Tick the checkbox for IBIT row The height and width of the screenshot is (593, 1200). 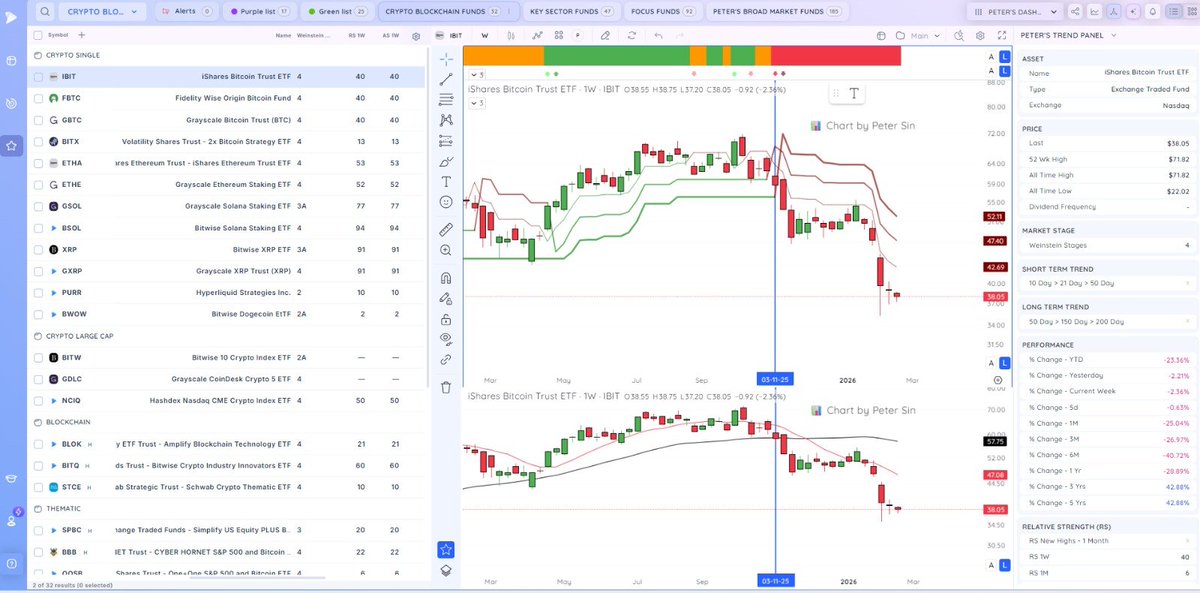click(38, 76)
